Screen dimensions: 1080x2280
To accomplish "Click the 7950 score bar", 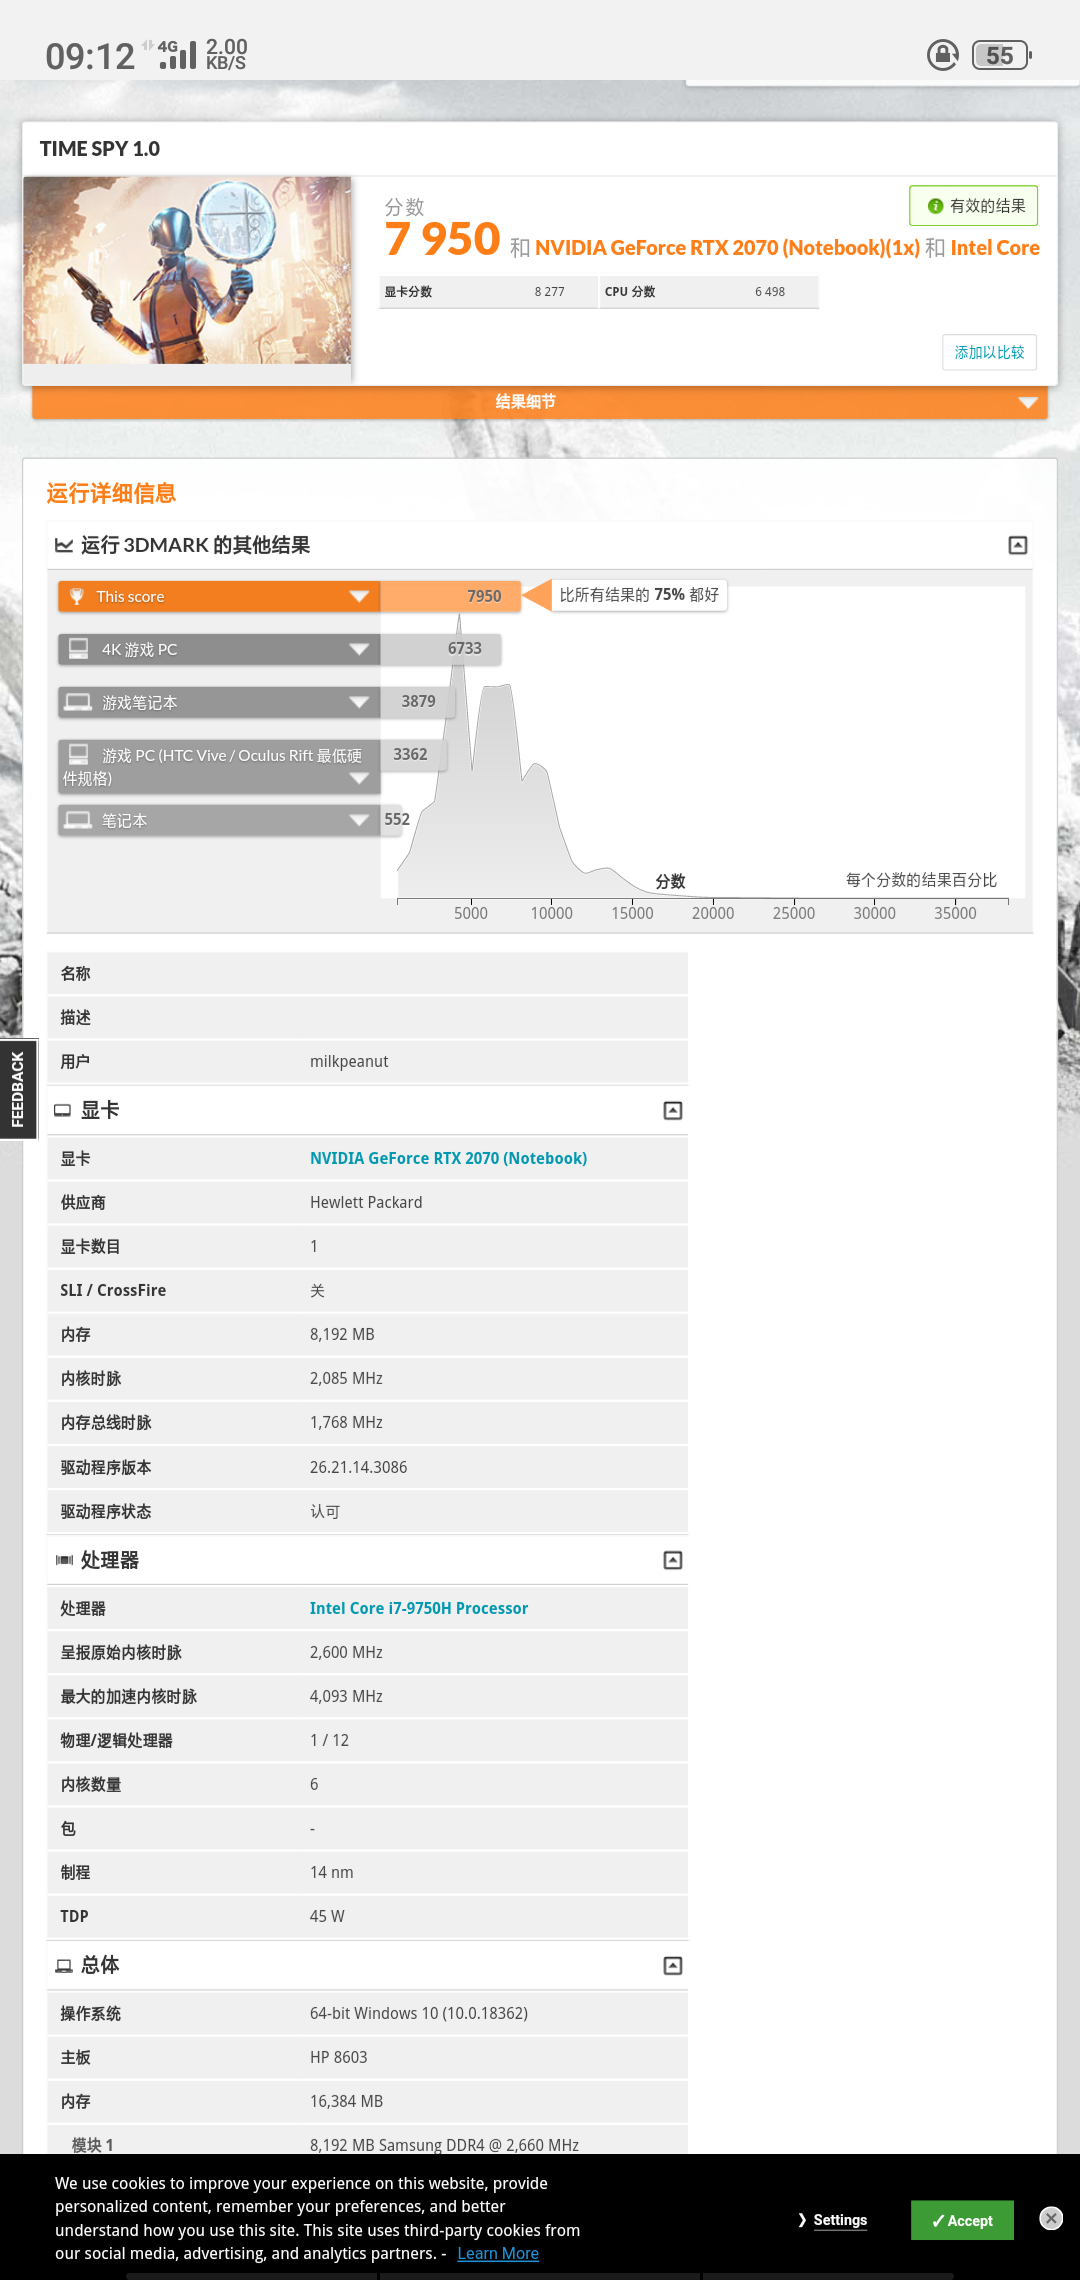I will coord(450,596).
